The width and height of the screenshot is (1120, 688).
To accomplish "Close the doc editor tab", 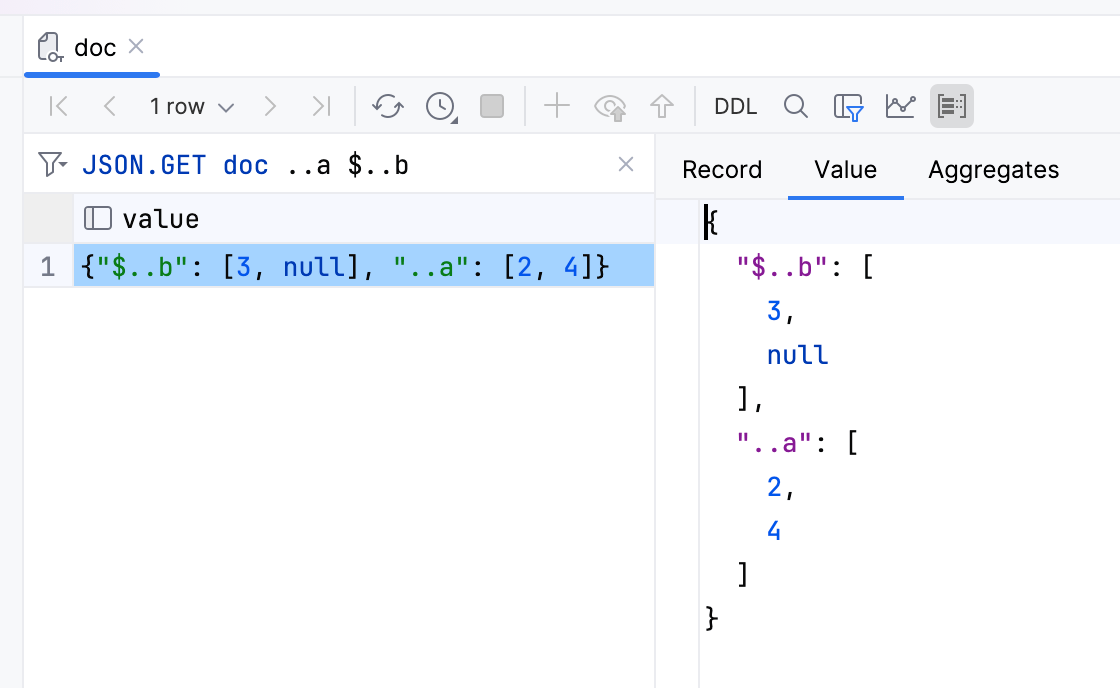I will tap(137, 46).
